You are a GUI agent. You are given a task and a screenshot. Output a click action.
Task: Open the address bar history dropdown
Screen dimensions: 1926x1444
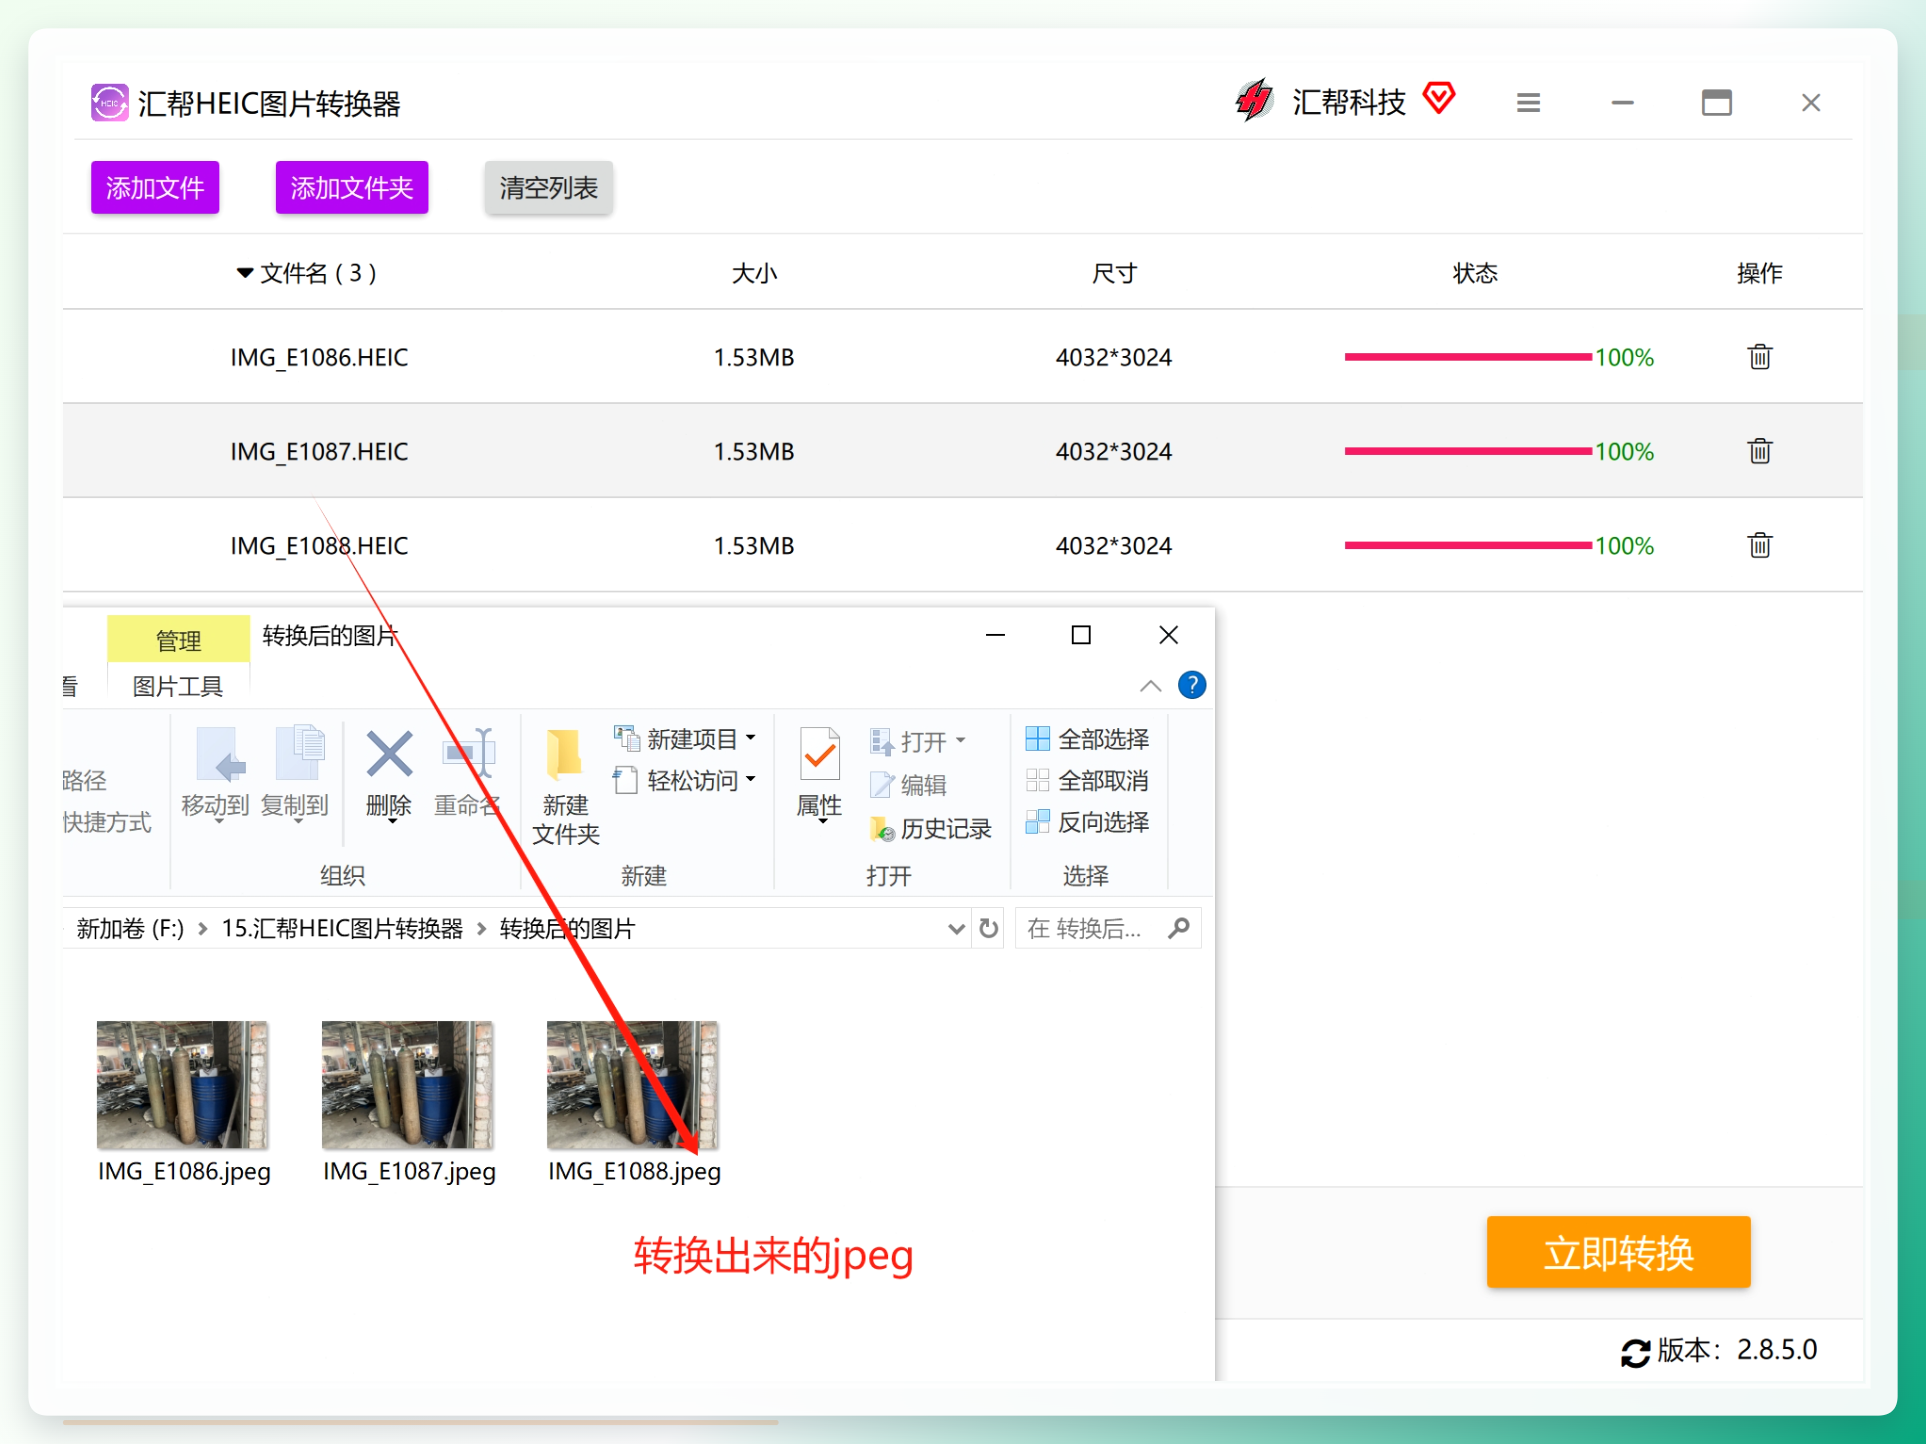click(955, 929)
